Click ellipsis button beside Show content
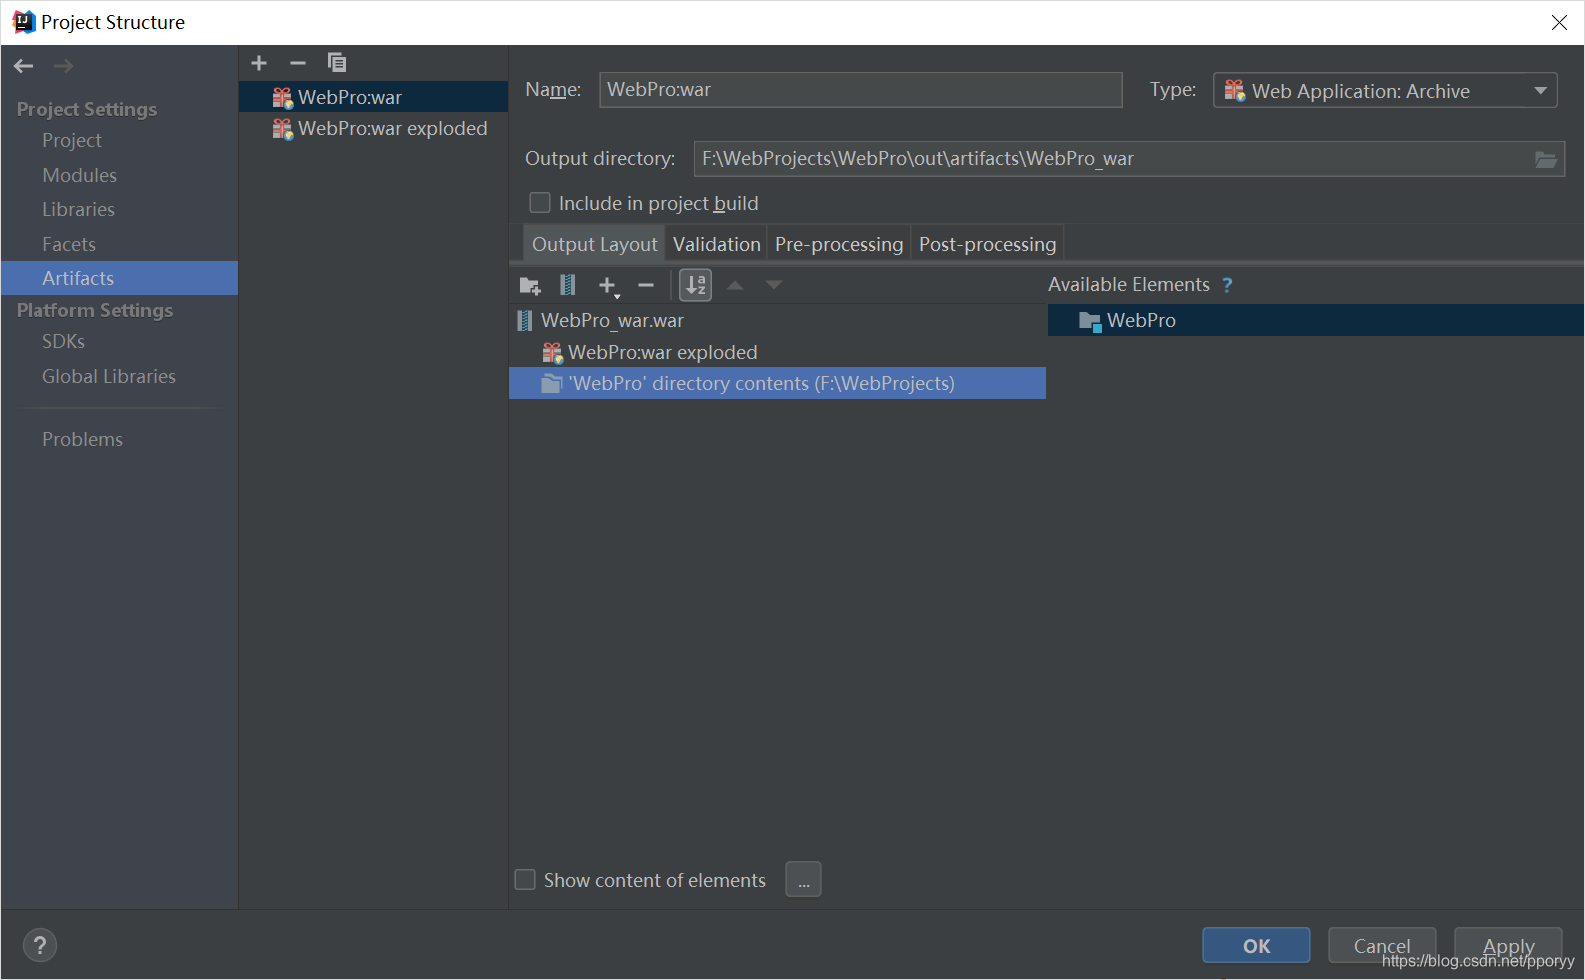 point(804,880)
